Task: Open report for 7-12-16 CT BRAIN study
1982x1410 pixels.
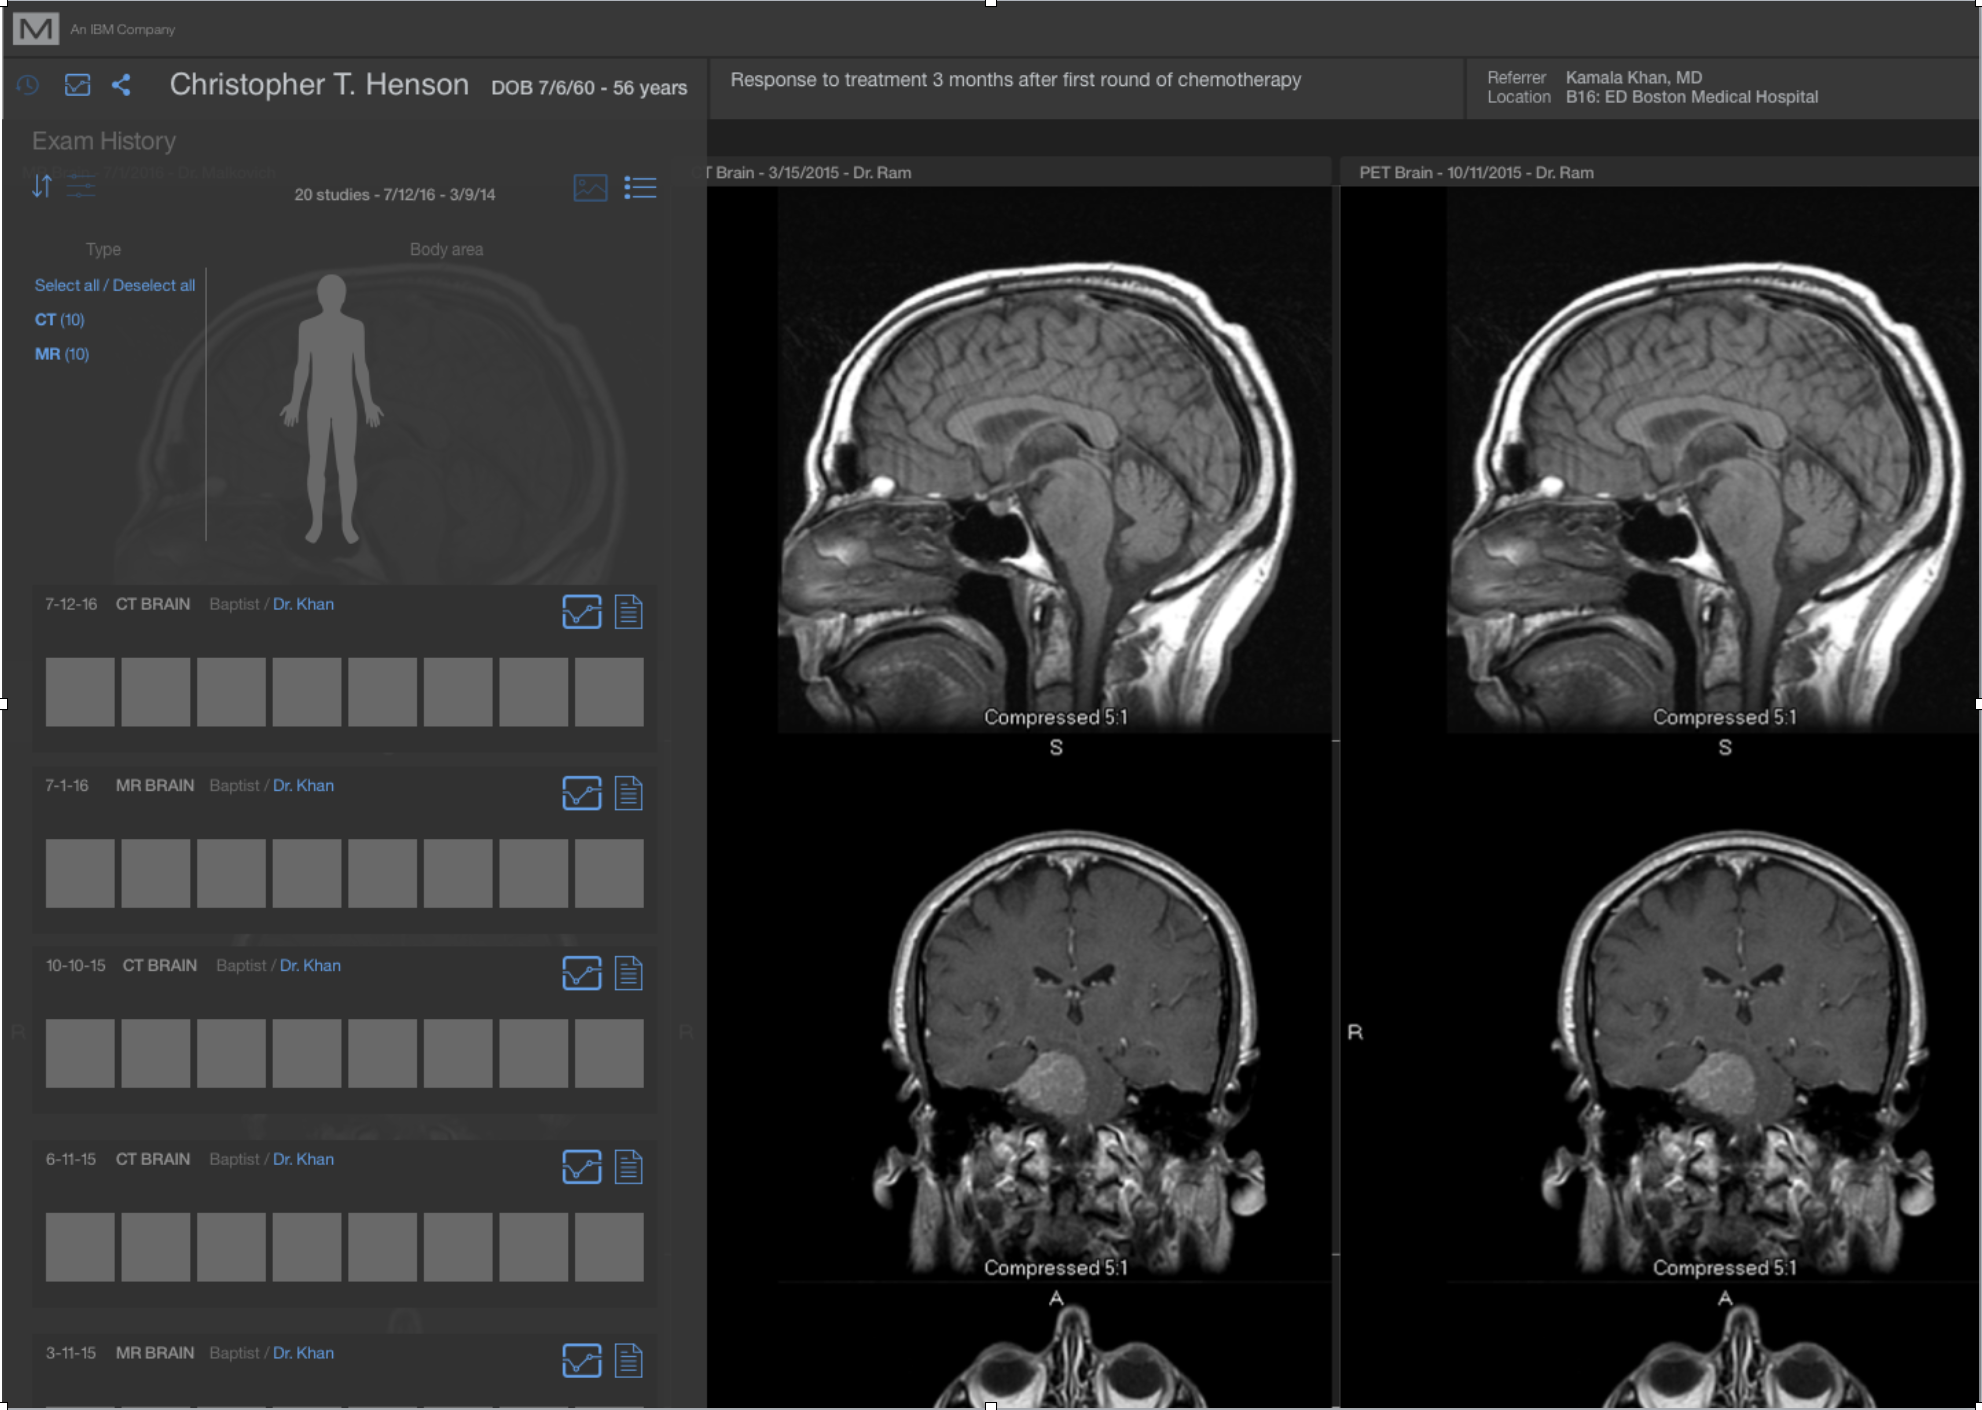Action: pyautogui.click(x=628, y=611)
